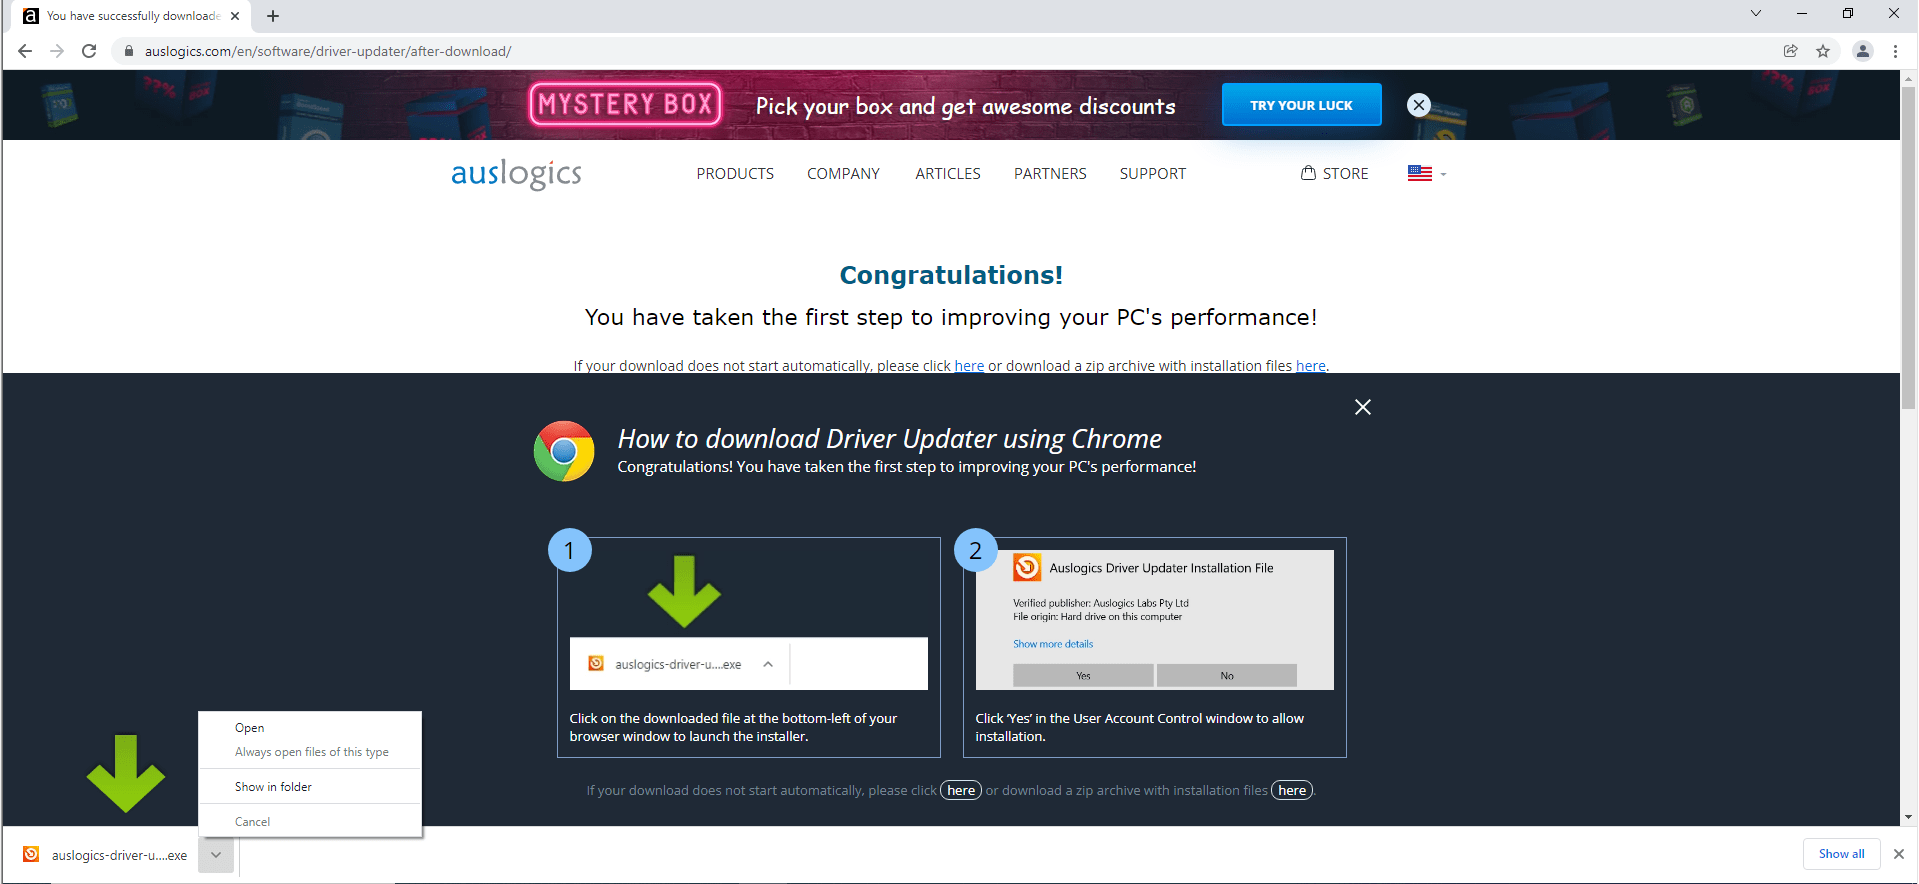Viewport: 1919px width, 884px height.
Task: Select Open in the download context menu
Action: click(x=310, y=728)
